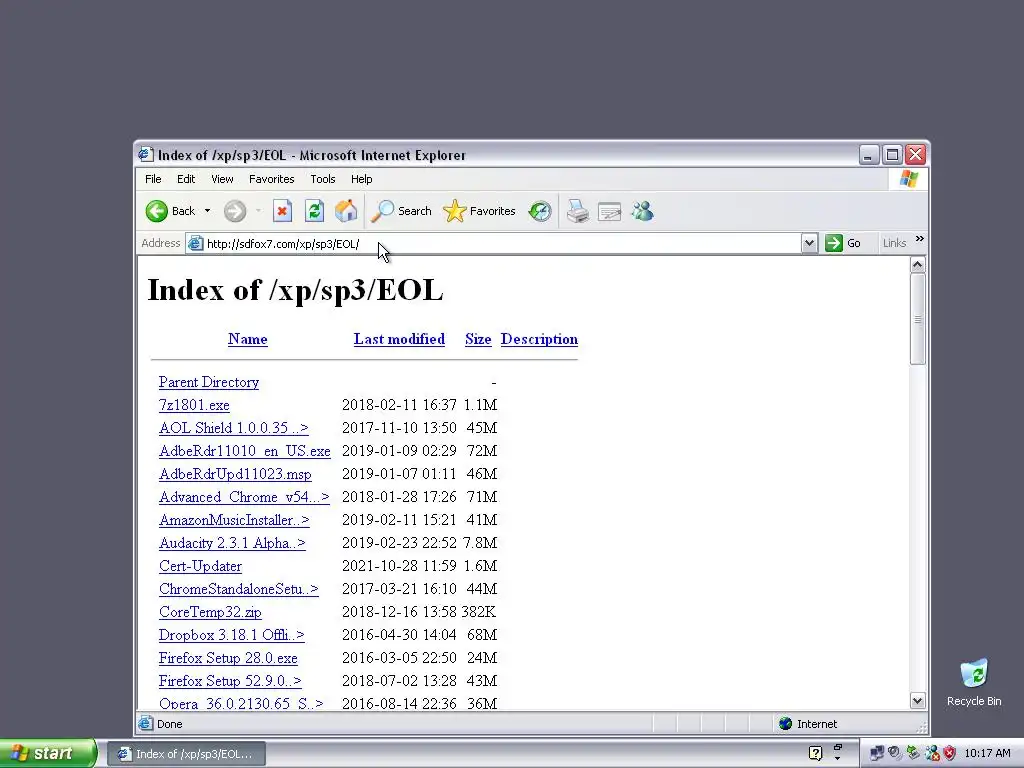Open the Cert-Updater link
Image resolution: width=1024 pixels, height=768 pixels.
tap(200, 566)
